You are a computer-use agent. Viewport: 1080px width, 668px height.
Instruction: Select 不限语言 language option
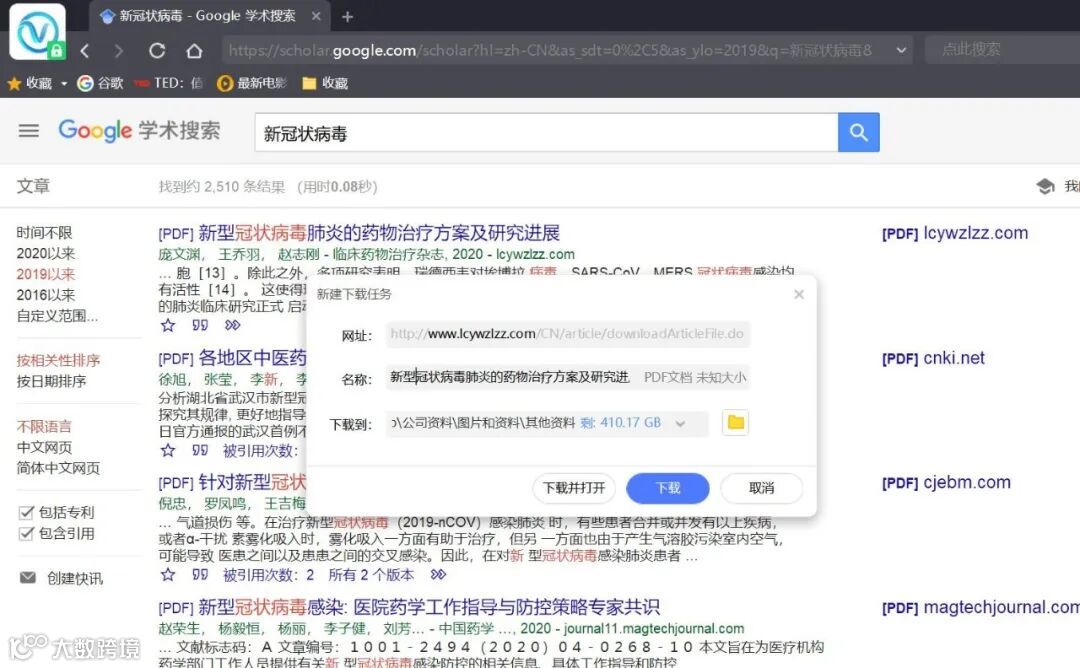click(x=44, y=426)
